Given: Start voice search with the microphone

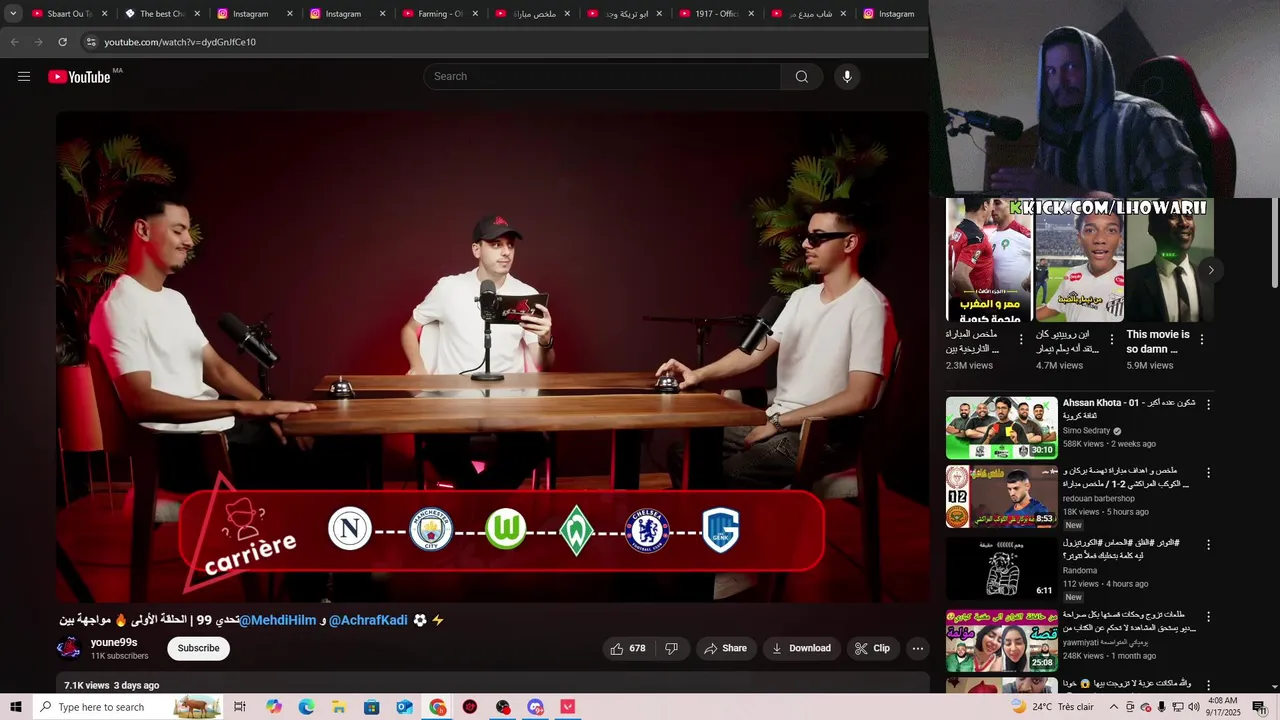Looking at the screenshot, I should point(847,77).
